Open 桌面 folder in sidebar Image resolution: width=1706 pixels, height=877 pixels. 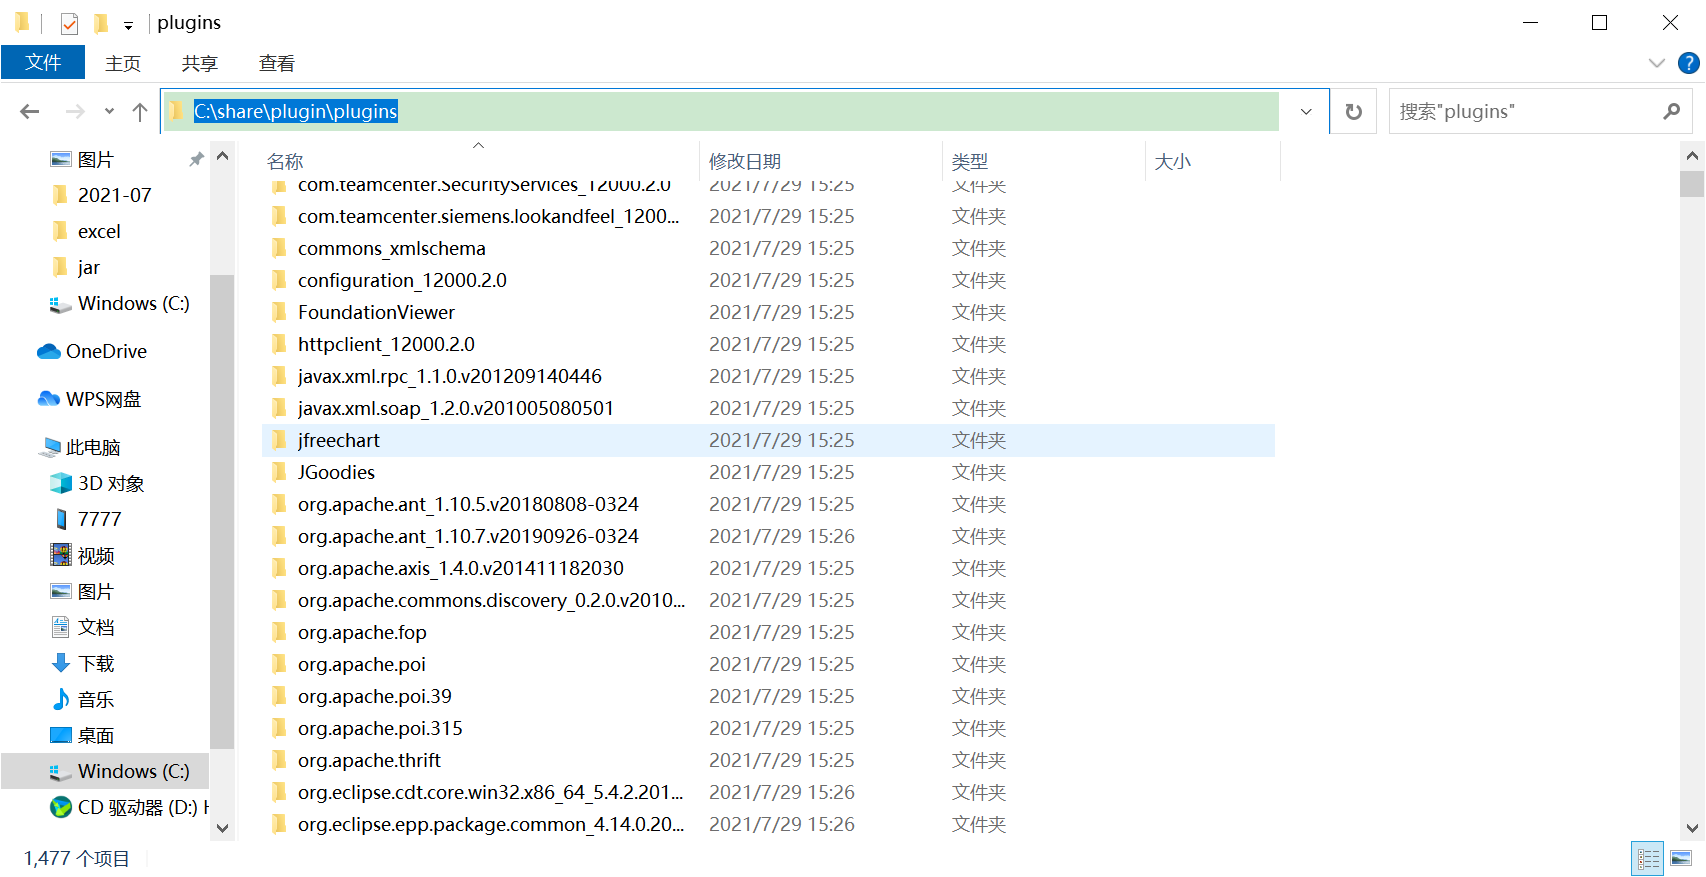(96, 735)
